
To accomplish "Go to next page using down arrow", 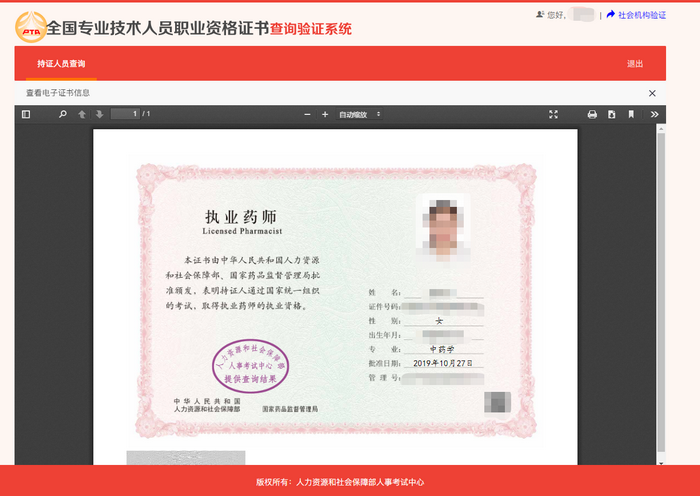I will click(99, 115).
